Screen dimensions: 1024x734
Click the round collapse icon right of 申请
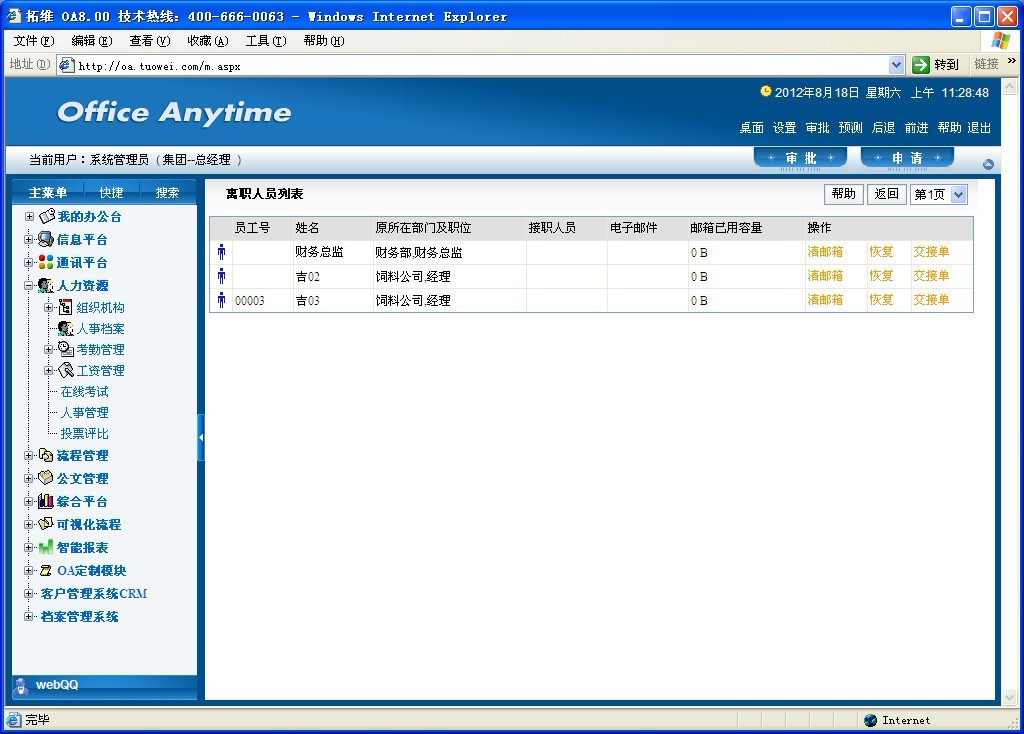coord(988,164)
